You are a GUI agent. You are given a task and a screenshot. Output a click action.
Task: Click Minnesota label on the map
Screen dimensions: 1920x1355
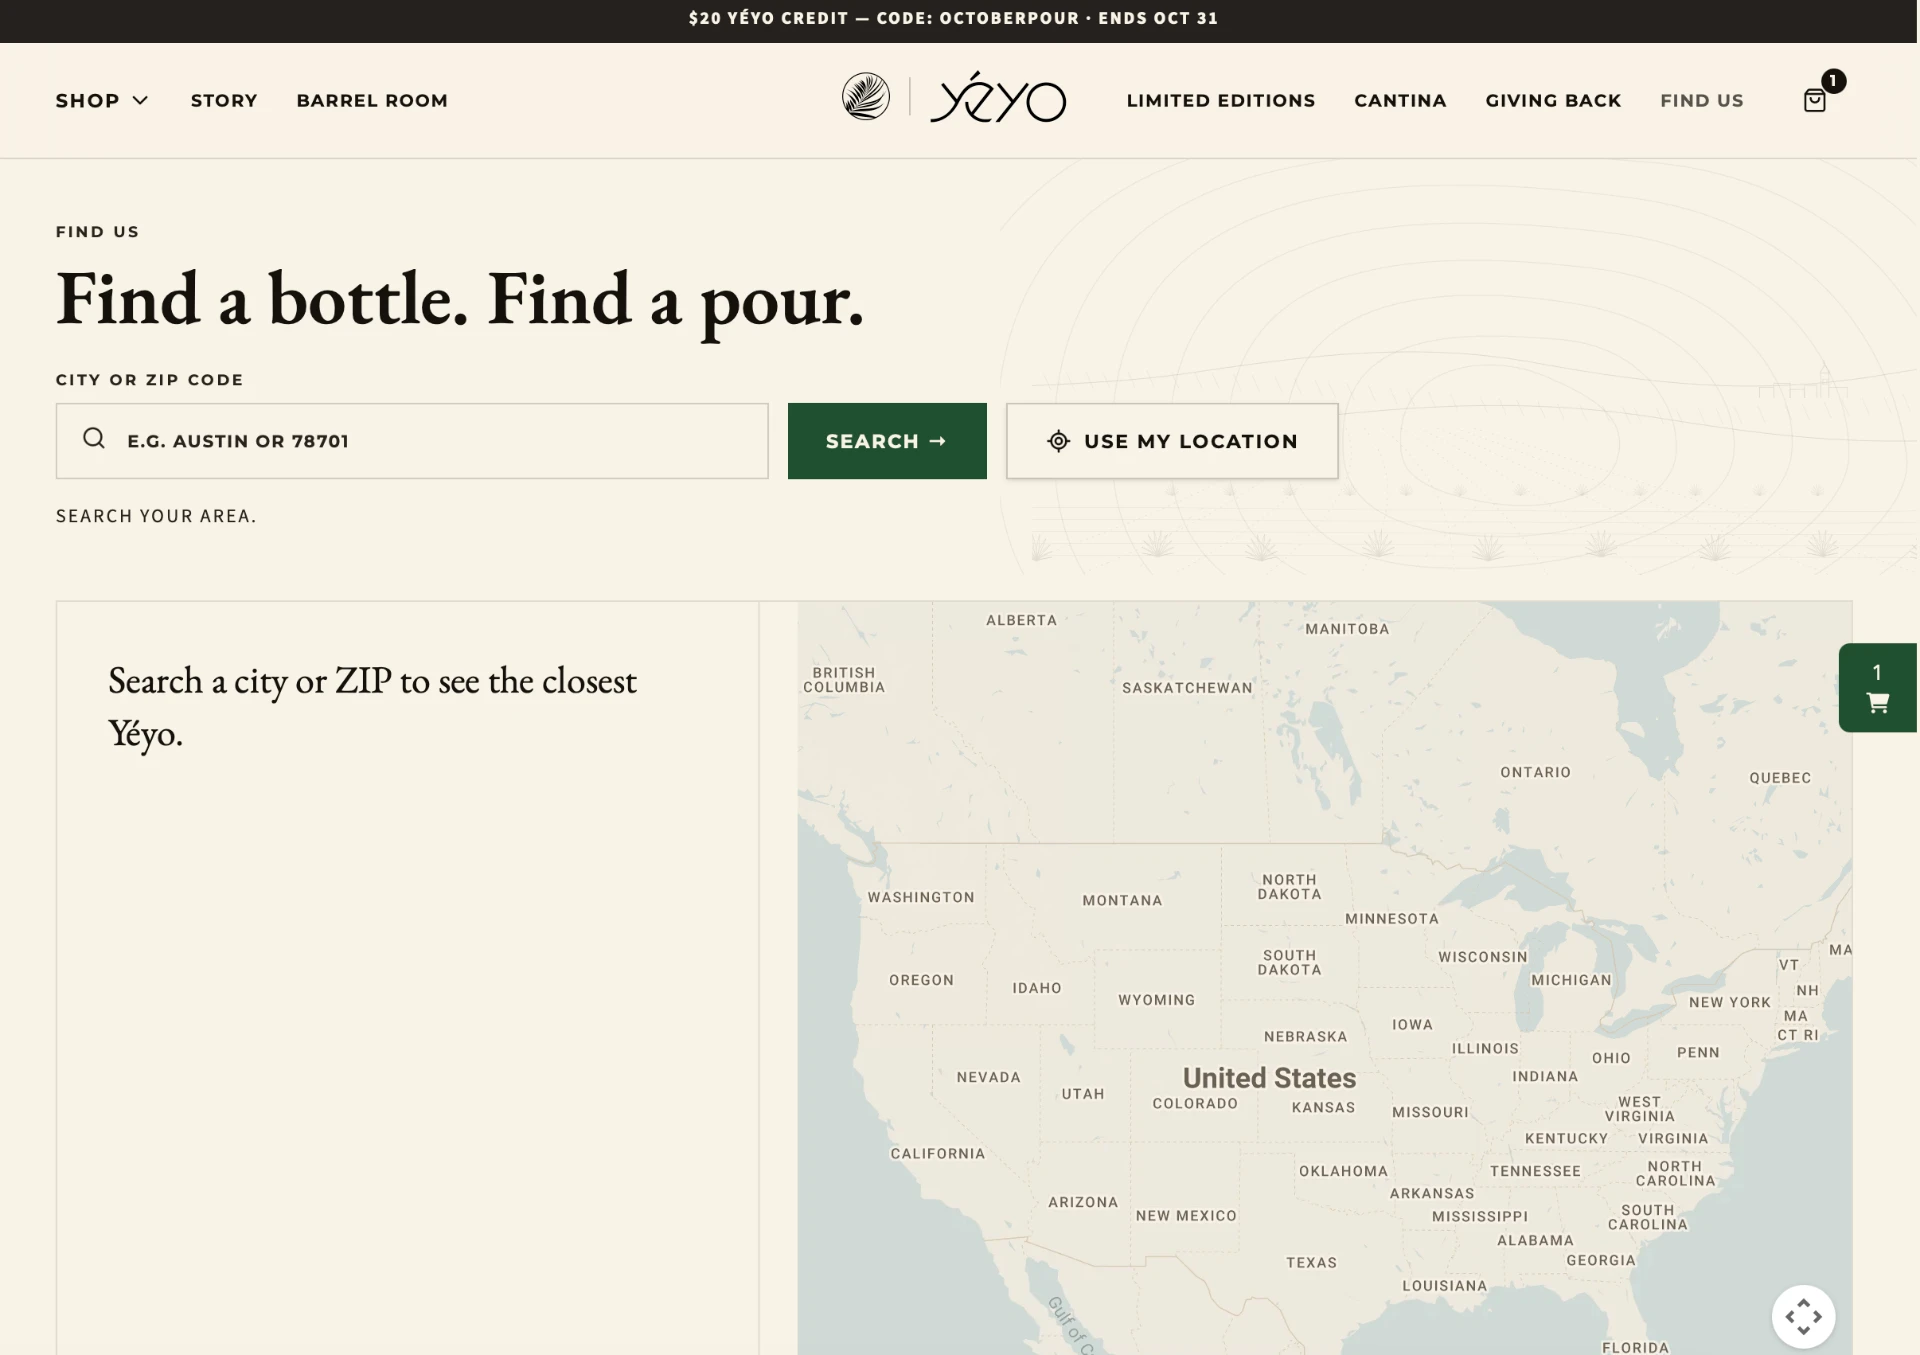pos(1391,918)
